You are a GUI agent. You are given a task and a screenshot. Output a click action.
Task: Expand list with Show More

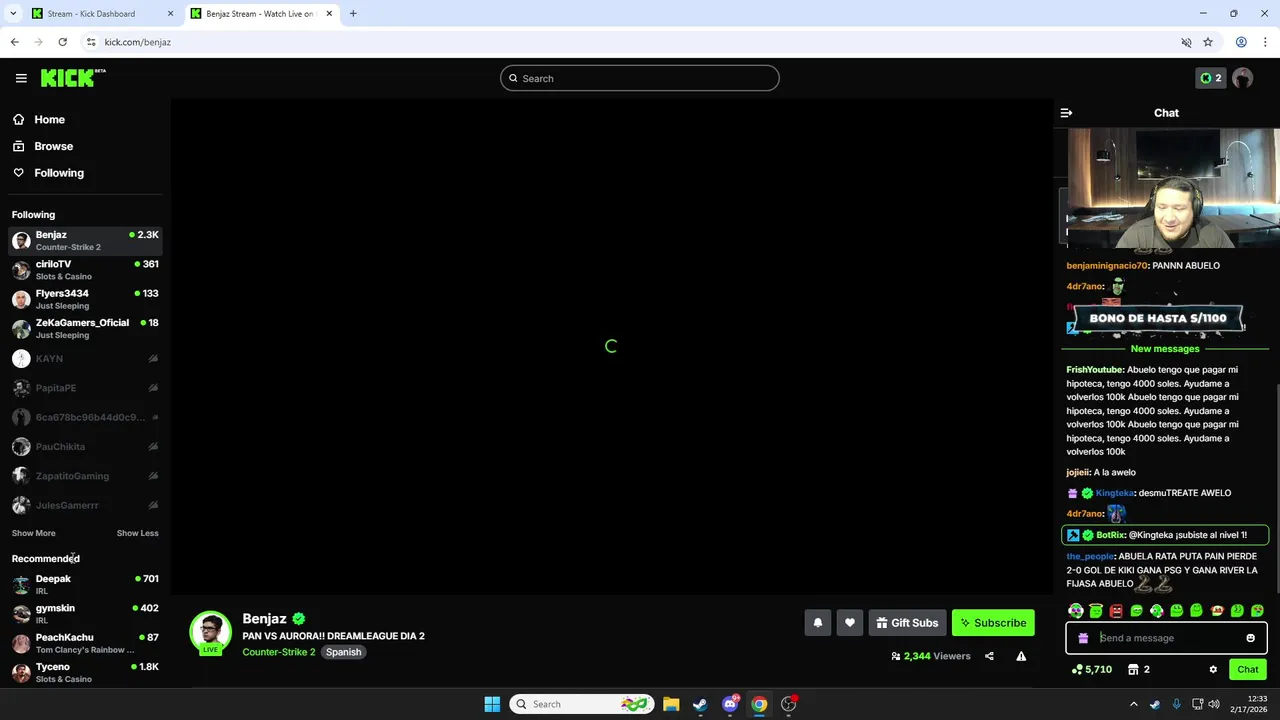pos(33,533)
